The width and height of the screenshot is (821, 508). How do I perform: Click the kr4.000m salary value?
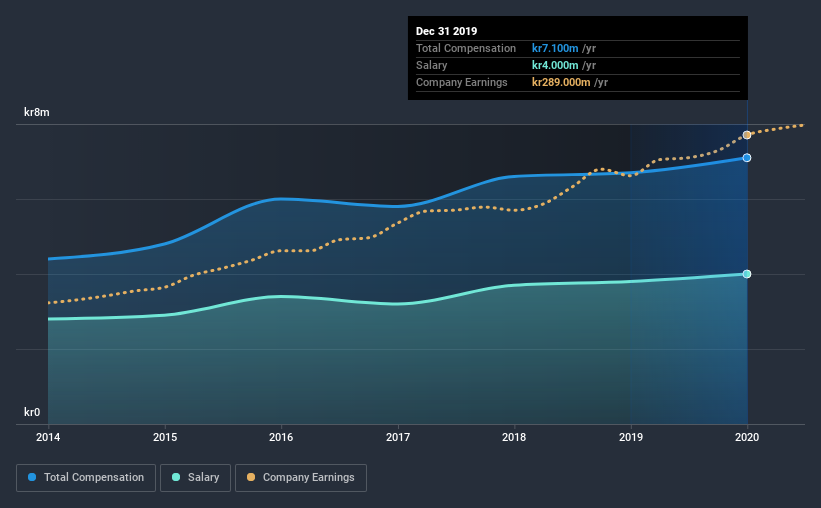(555, 65)
